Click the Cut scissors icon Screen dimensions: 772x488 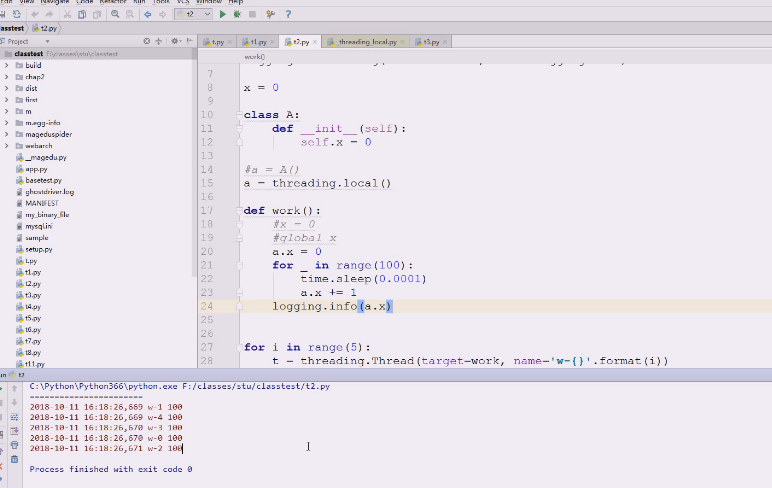[67, 14]
